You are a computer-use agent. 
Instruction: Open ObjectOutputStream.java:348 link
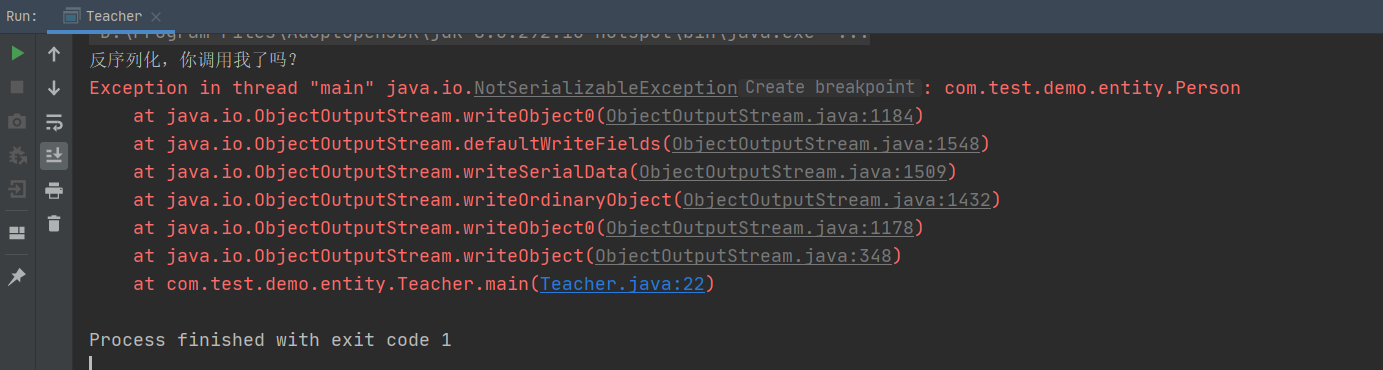[x=743, y=256]
